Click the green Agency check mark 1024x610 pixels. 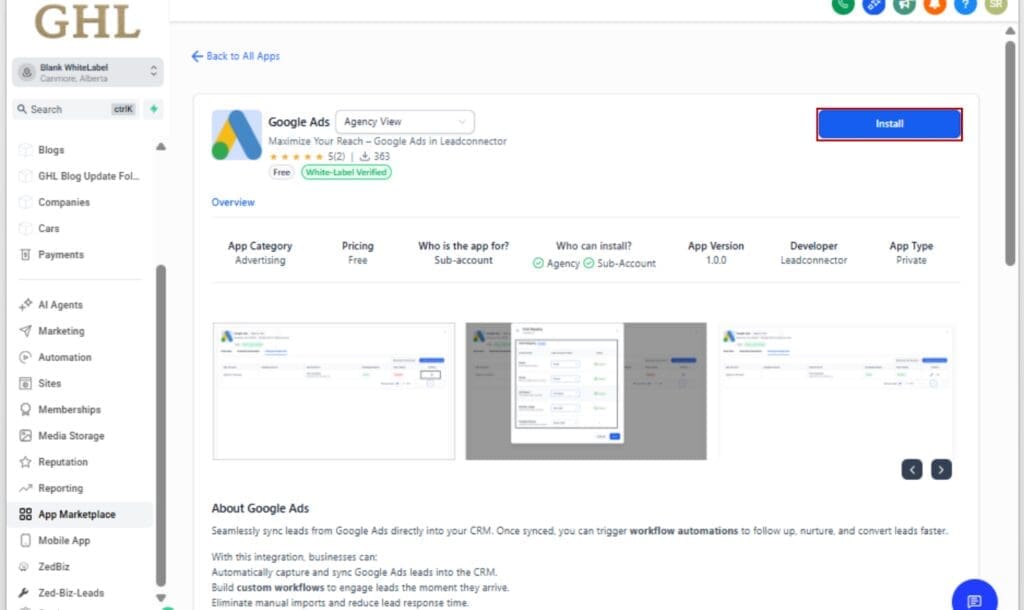pos(538,263)
